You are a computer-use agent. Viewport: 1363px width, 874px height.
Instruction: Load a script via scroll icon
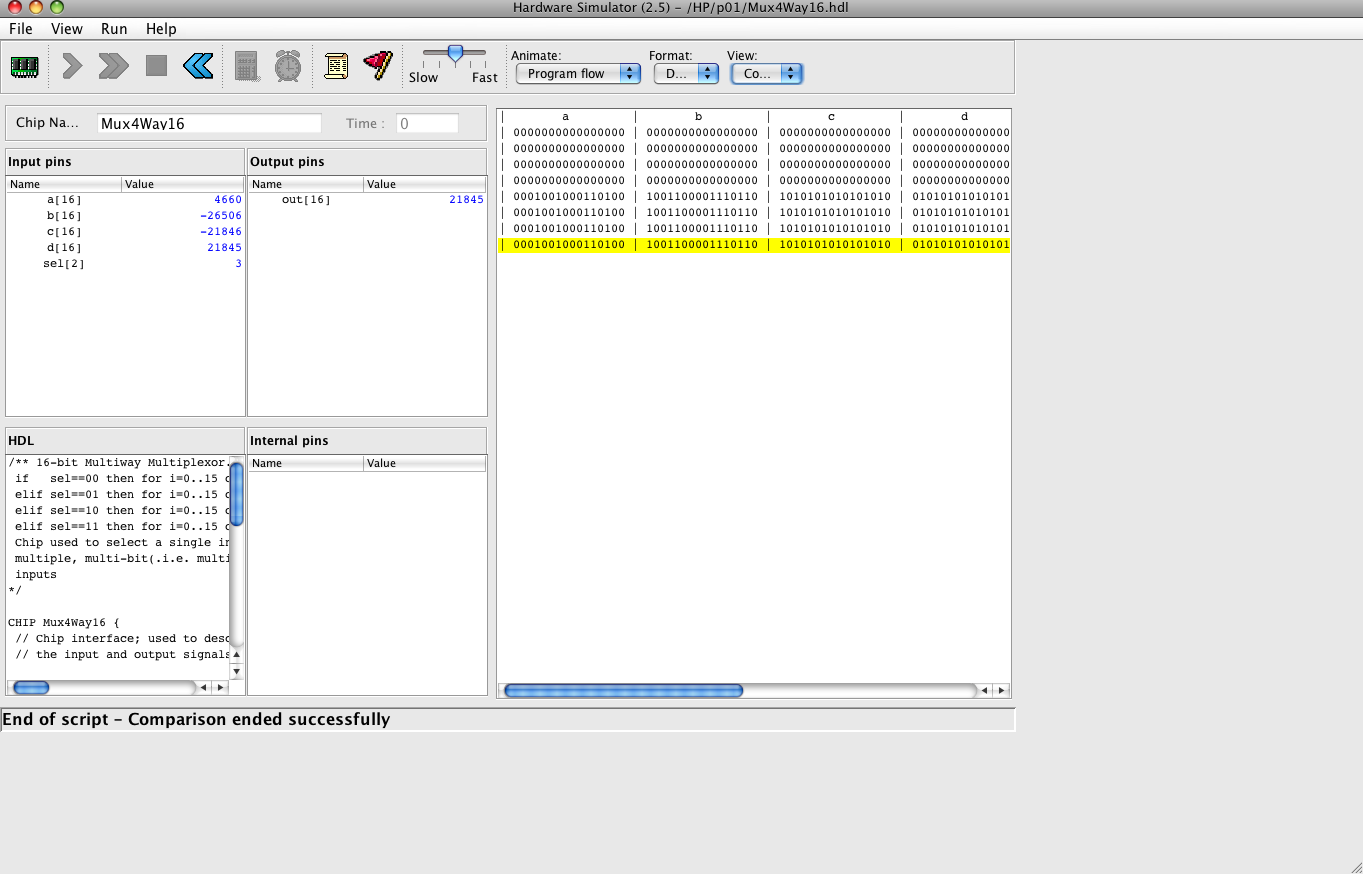336,67
